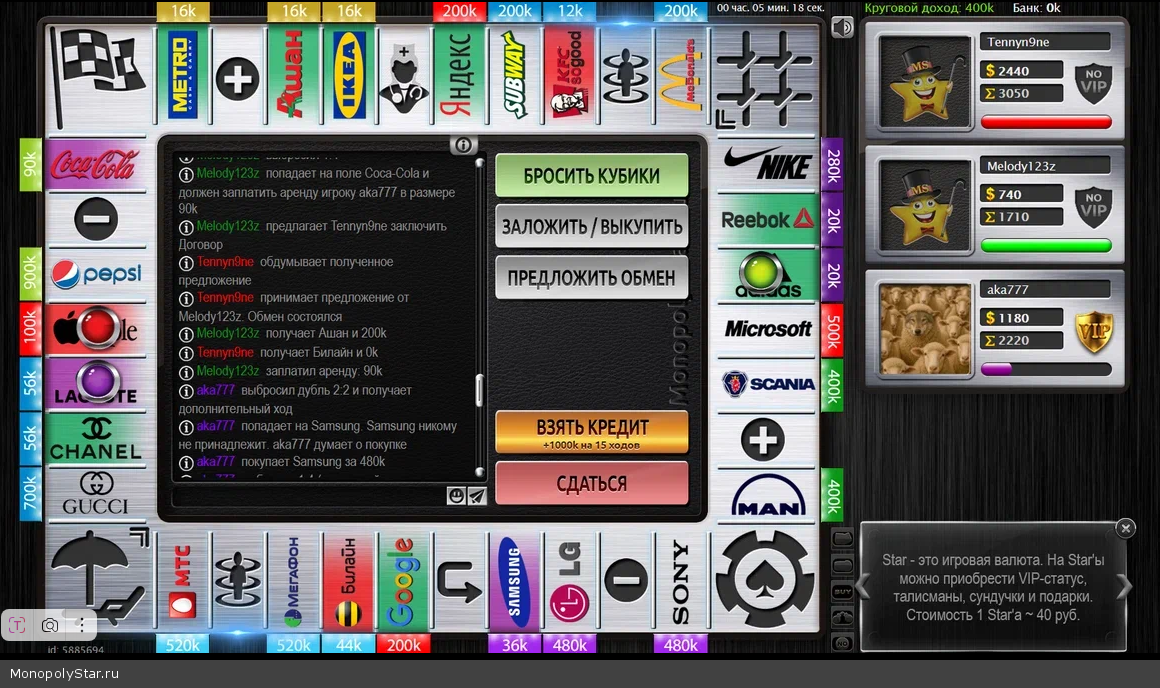Select the Gucci property cell
Viewport: 1160px width, 688px height.
96,493
